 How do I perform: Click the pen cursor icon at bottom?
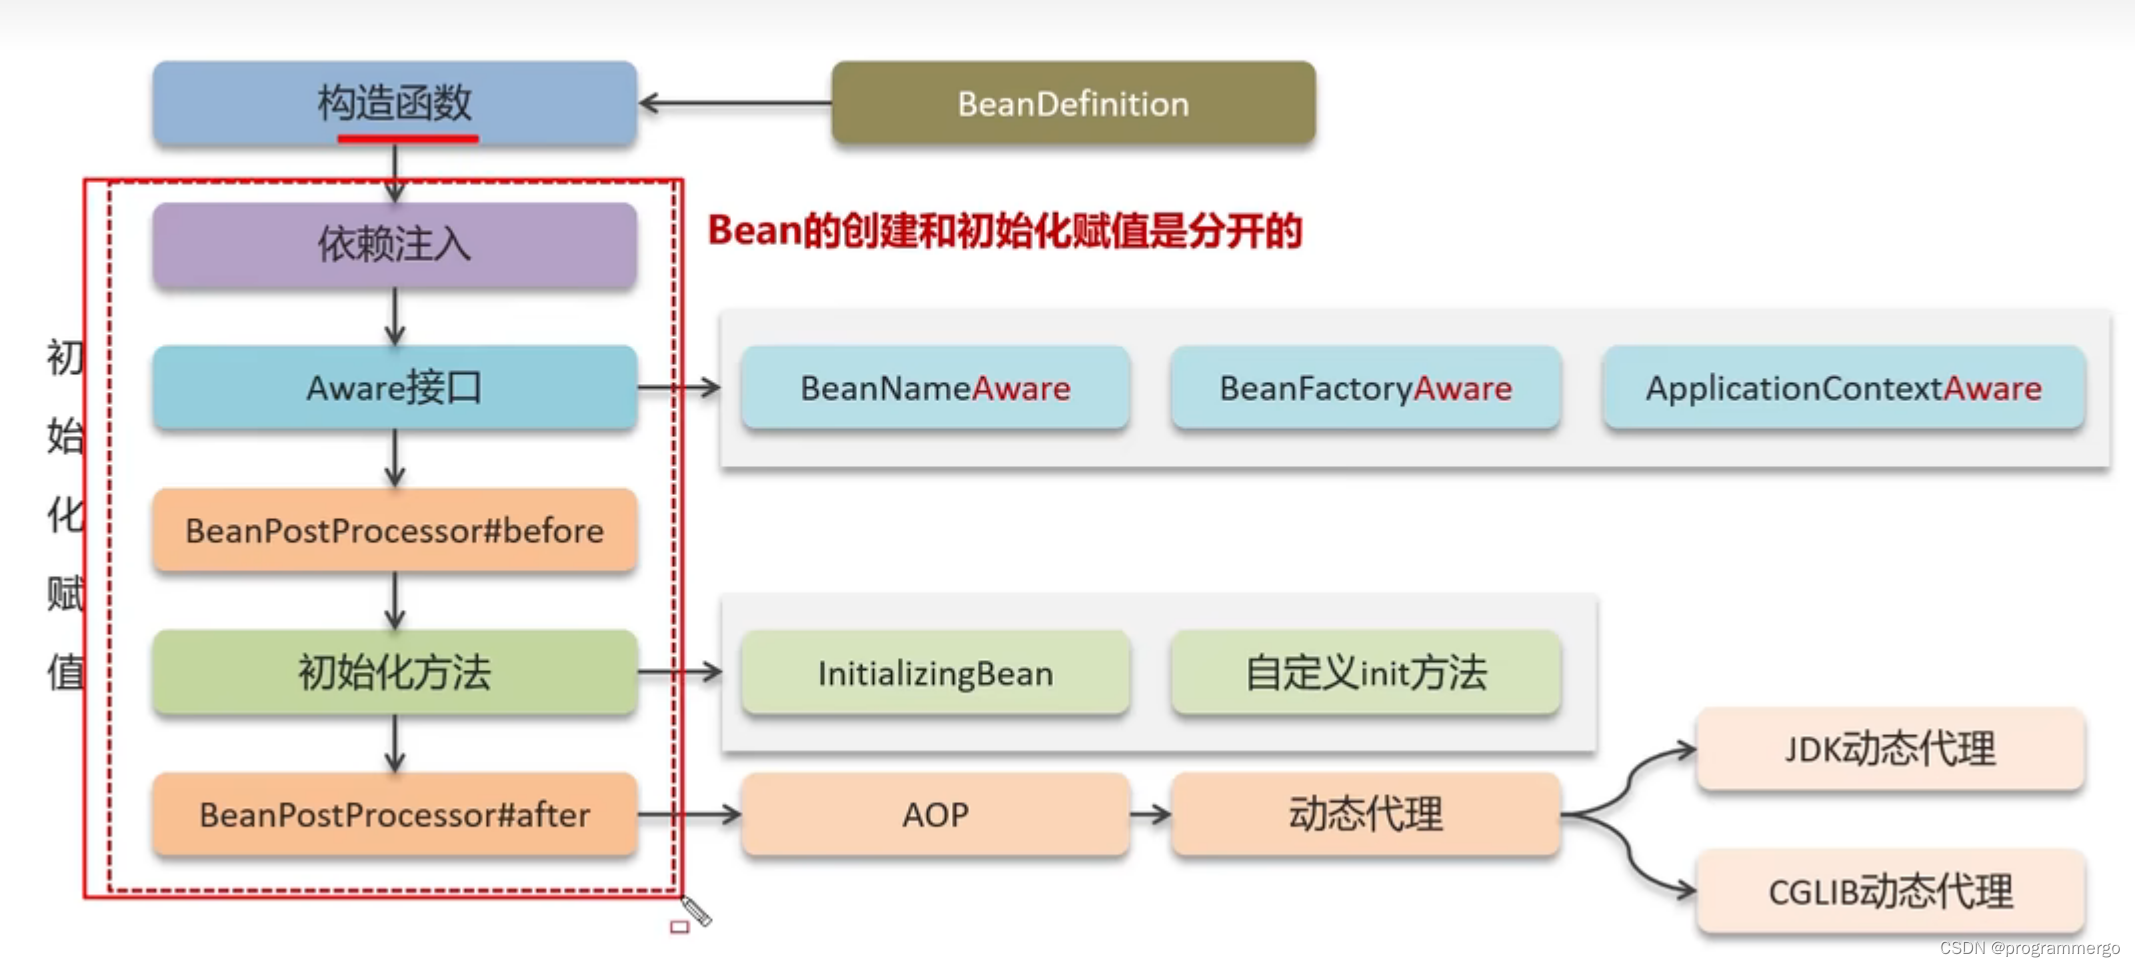[x=695, y=911]
